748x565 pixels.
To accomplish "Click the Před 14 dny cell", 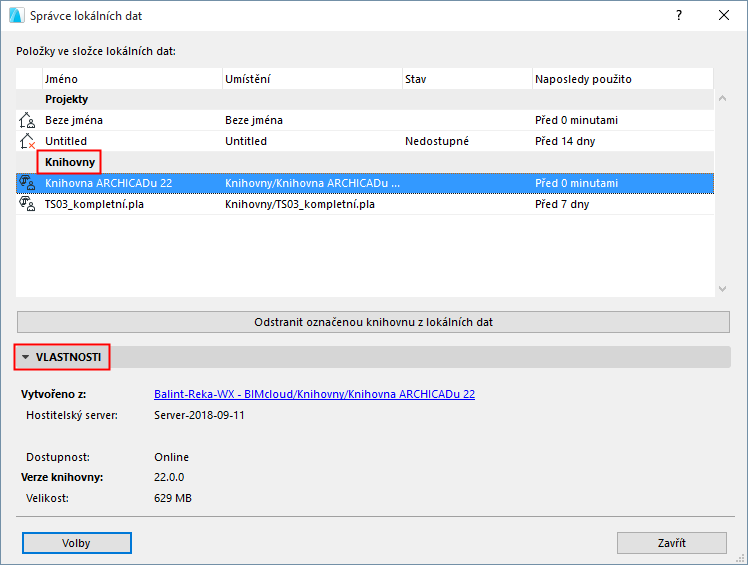I will click(x=565, y=141).
